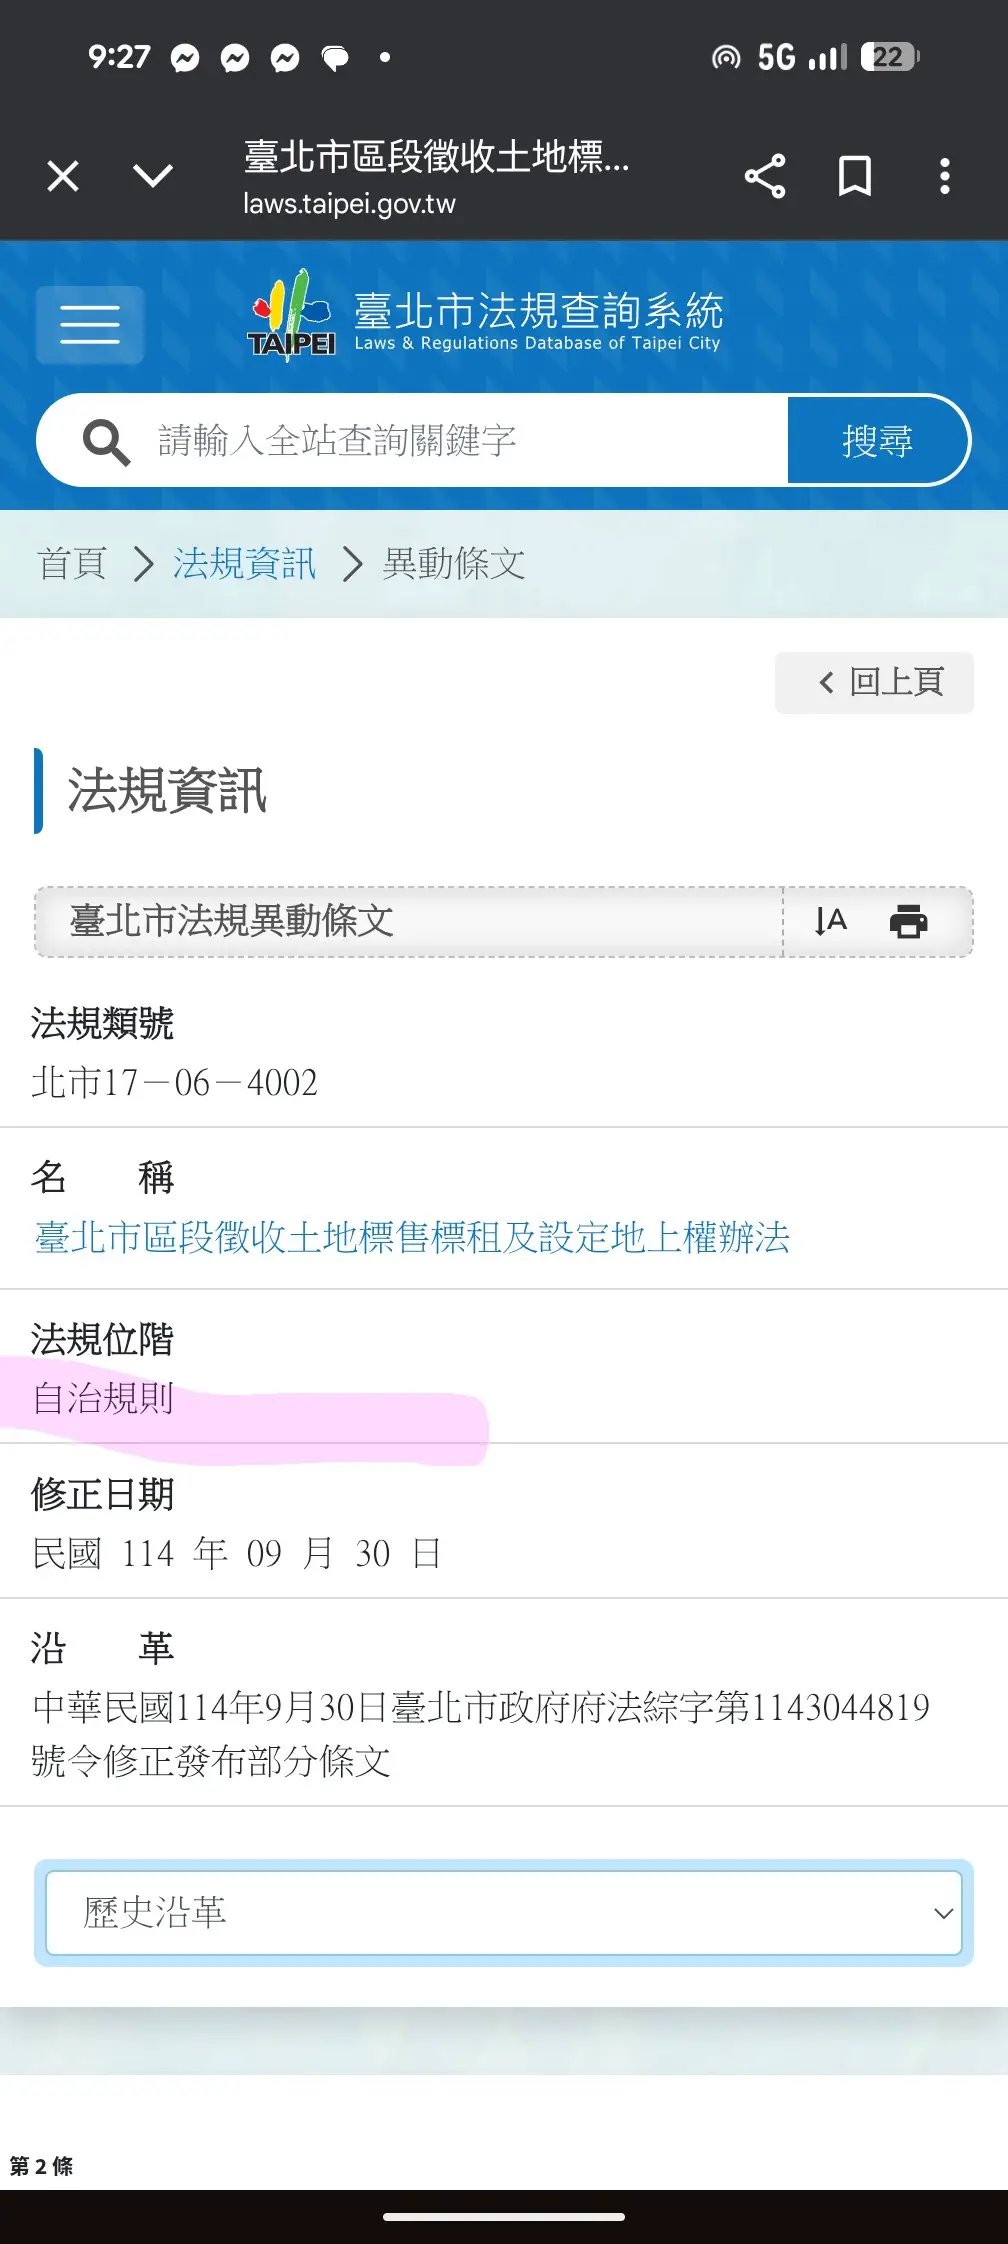Tap the minimize tab chevron

pyautogui.click(x=153, y=177)
